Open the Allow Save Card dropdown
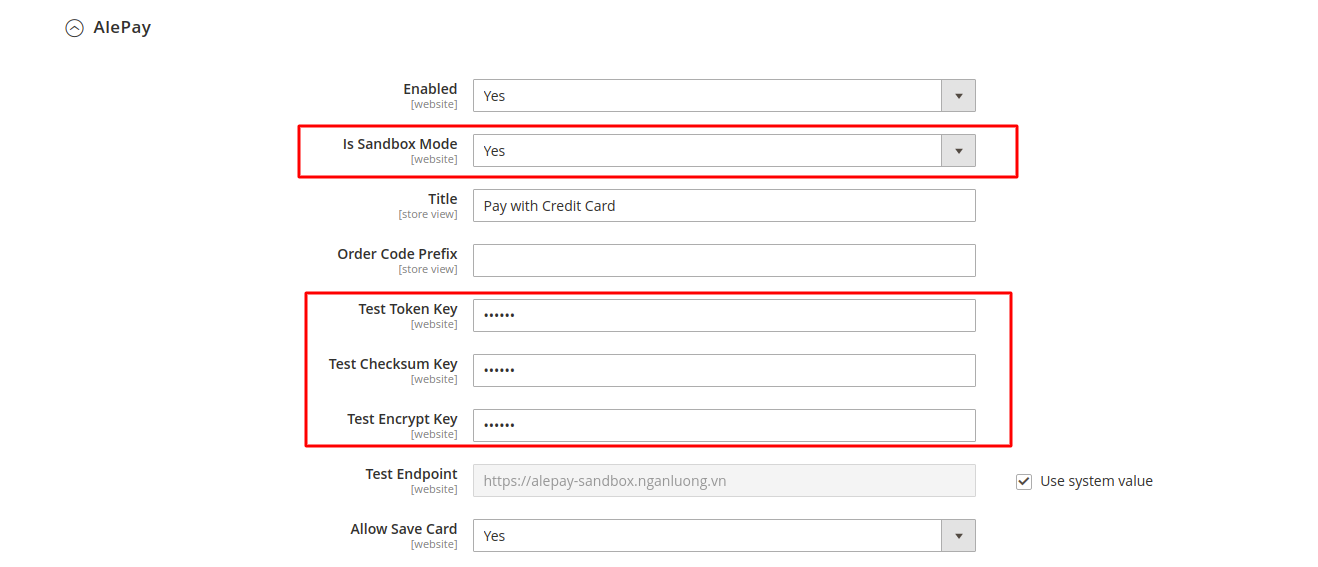The image size is (1318, 567). (724, 536)
